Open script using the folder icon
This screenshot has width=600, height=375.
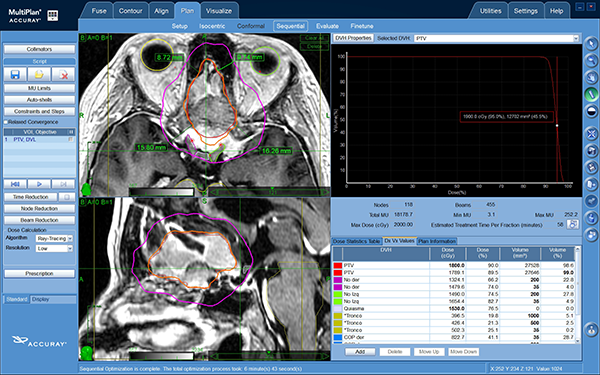point(39,74)
